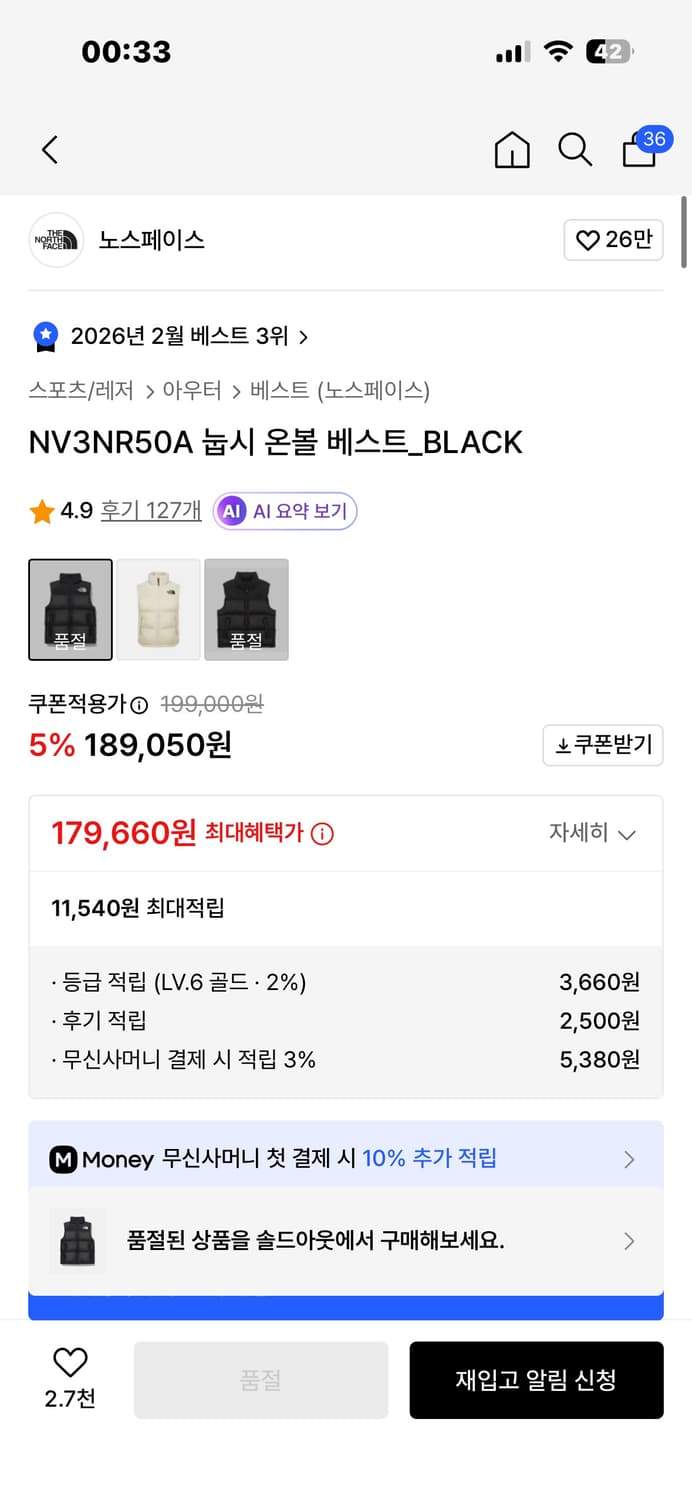Tap the 재입고 알림 신청 button
Image resolution: width=692 pixels, height=1500 pixels.
coord(537,1380)
